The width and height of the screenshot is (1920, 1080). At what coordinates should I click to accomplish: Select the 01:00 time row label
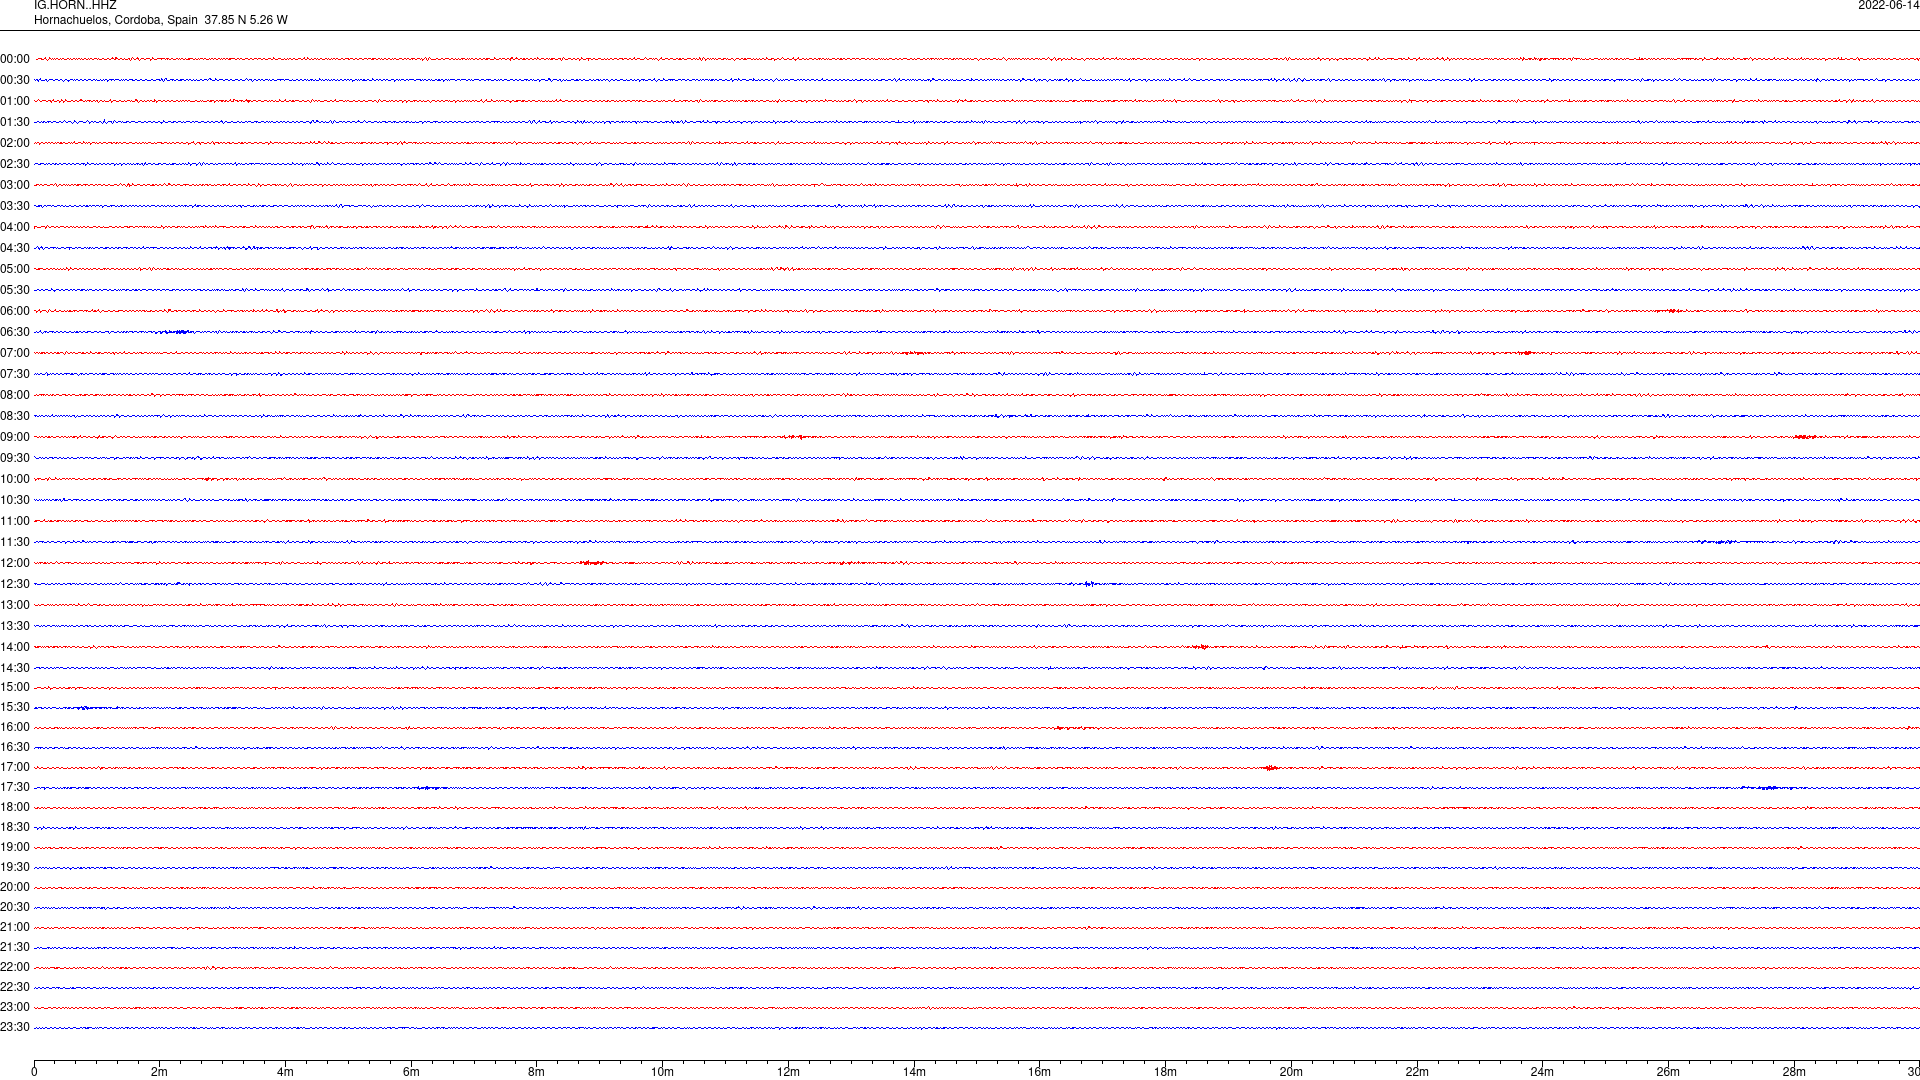click(15, 101)
